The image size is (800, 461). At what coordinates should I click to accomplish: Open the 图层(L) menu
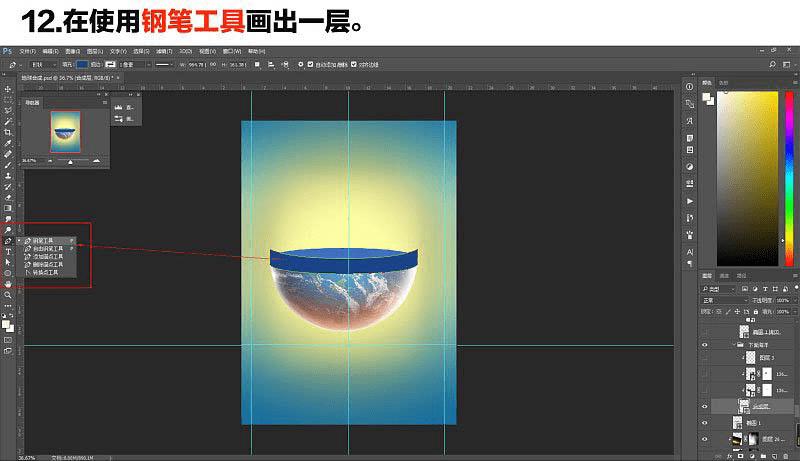95,51
